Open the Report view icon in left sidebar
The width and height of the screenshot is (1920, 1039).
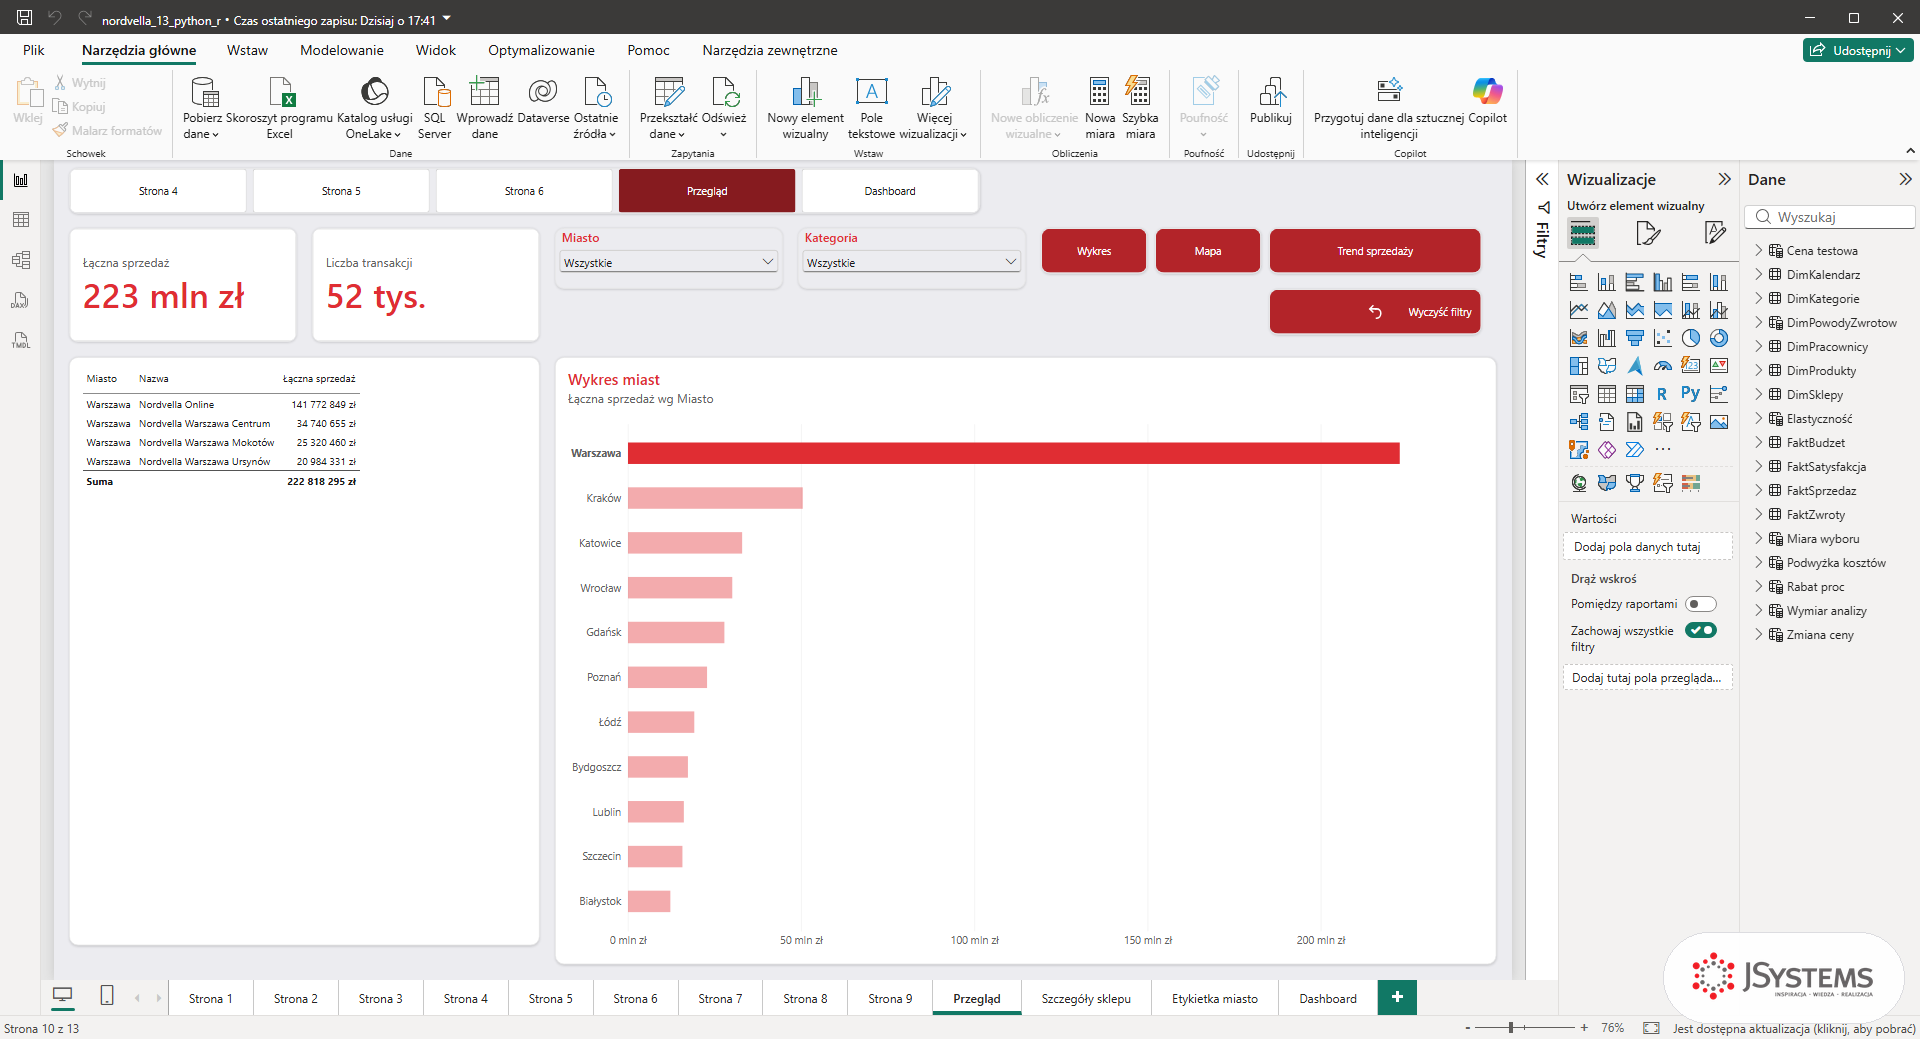[21, 180]
